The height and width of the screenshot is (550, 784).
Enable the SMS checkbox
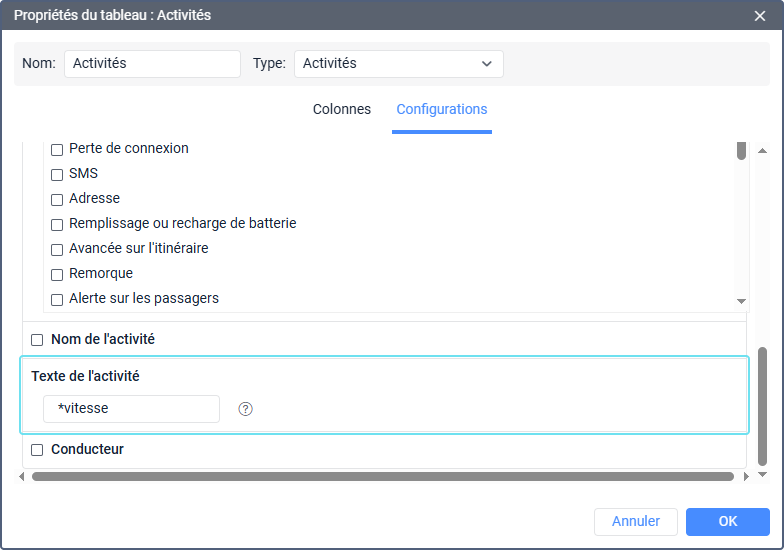coord(57,174)
